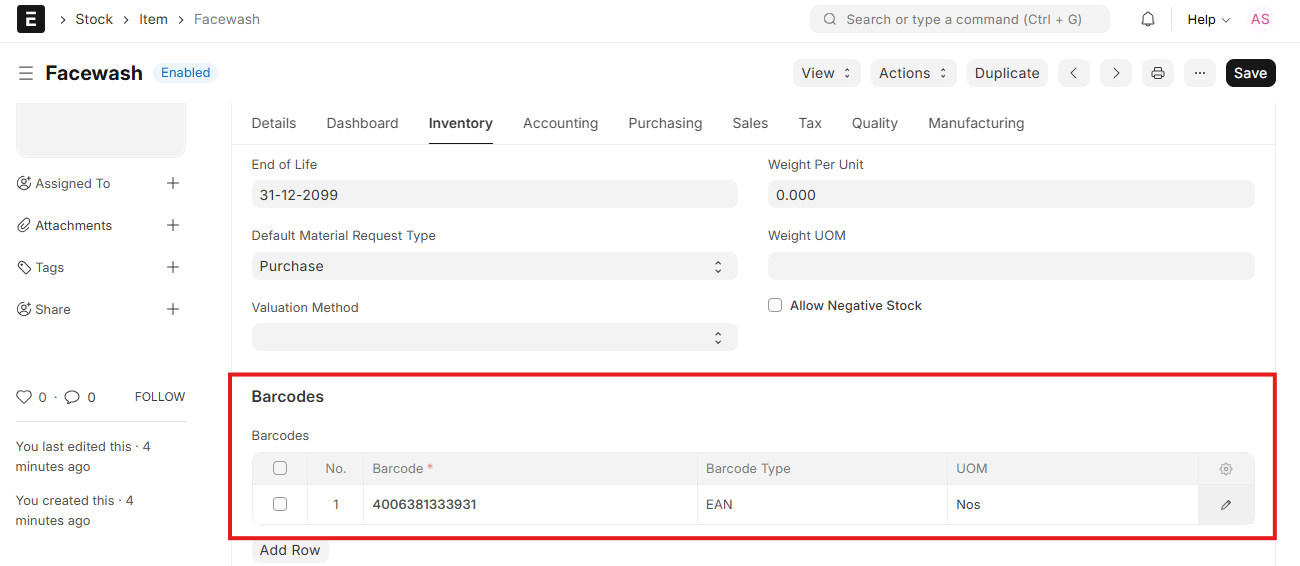Click the Facewash breadcrumb
The height and width of the screenshot is (566, 1300).
(x=227, y=19)
